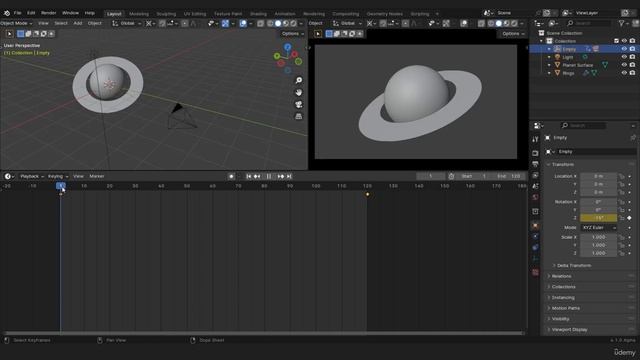Toggle auto keying record button
The width and height of the screenshot is (640, 360).
(231, 176)
